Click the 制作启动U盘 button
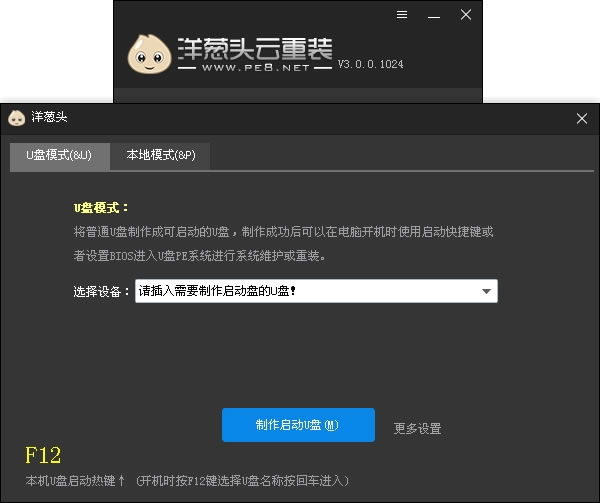This screenshot has height=503, width=600. 298,425
